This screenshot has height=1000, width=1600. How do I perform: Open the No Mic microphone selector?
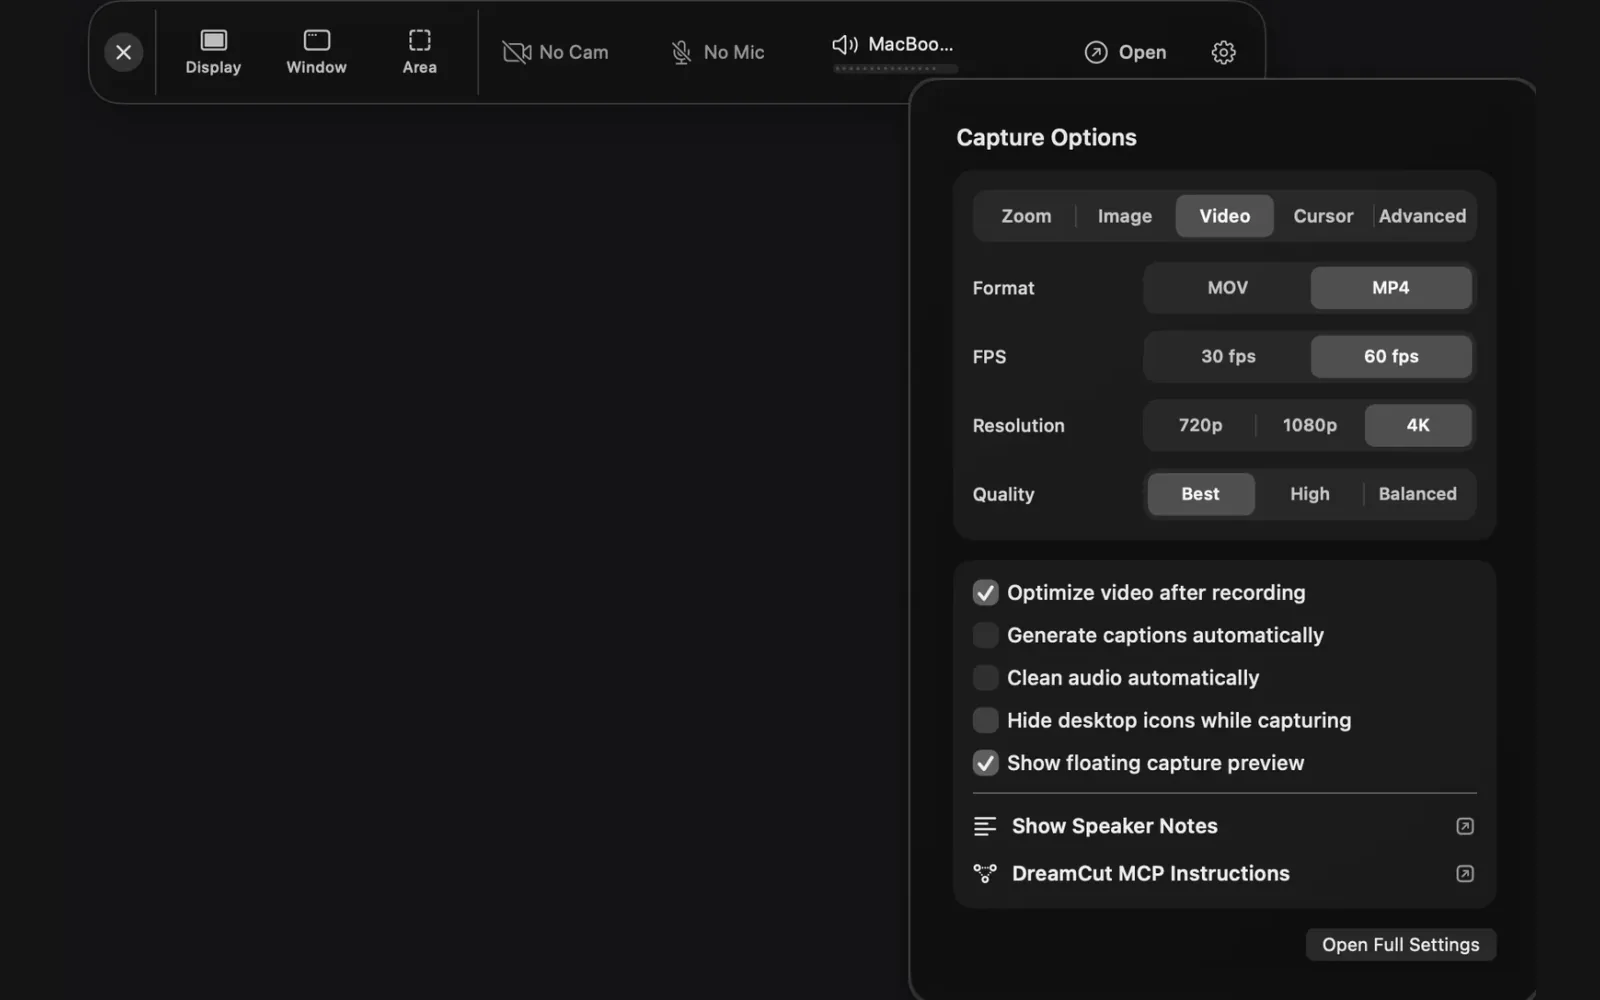(x=718, y=52)
